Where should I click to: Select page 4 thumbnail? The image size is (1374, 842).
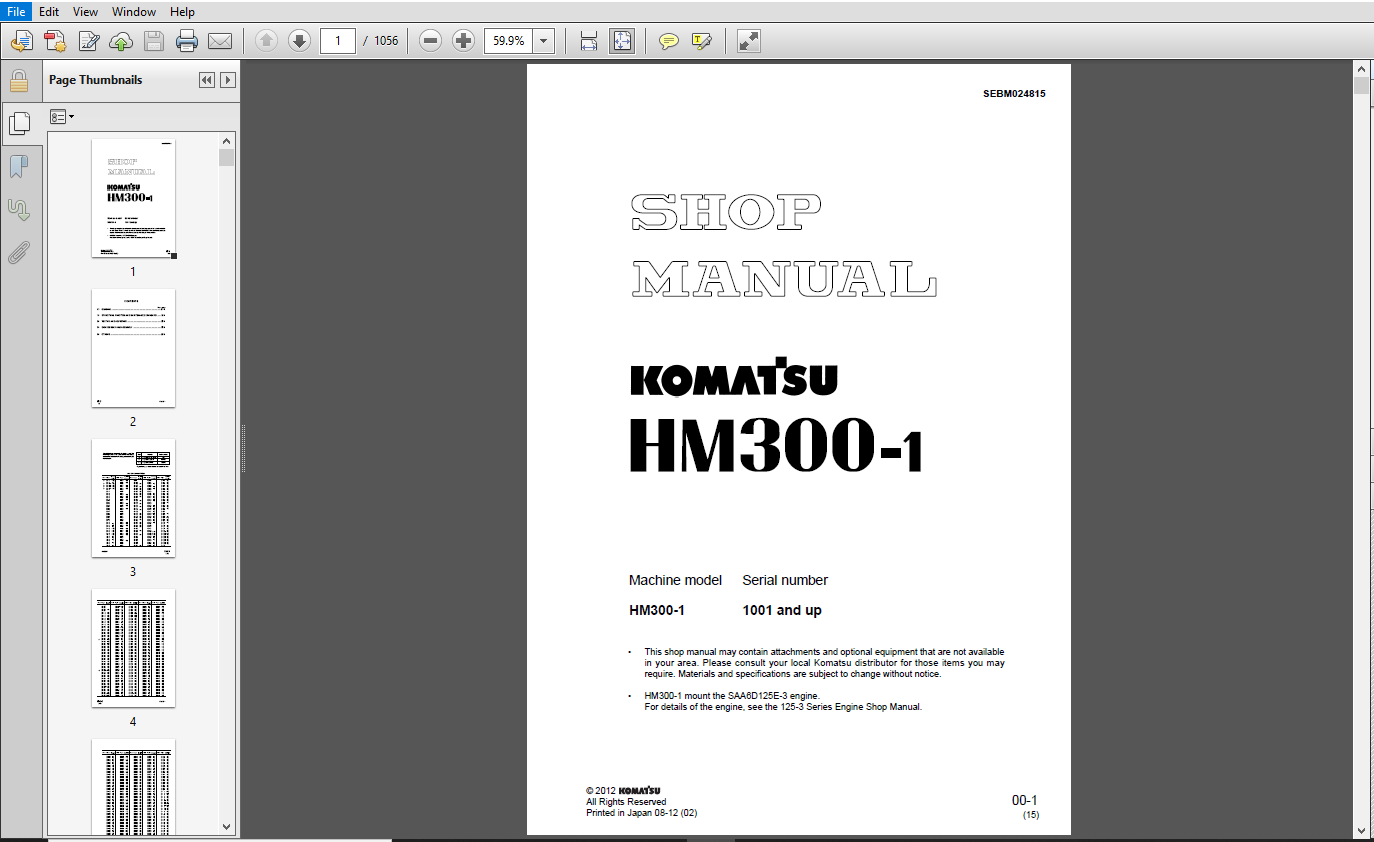(x=133, y=648)
